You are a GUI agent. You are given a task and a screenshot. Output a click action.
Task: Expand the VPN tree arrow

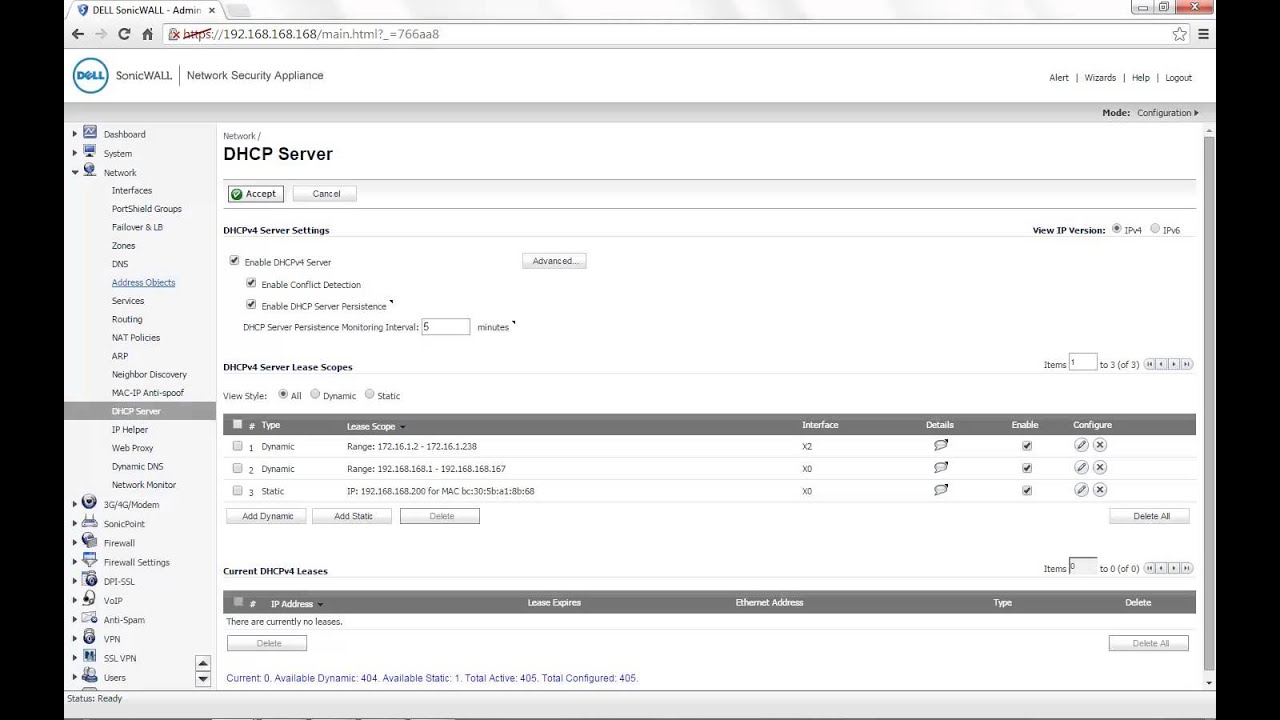point(74,638)
